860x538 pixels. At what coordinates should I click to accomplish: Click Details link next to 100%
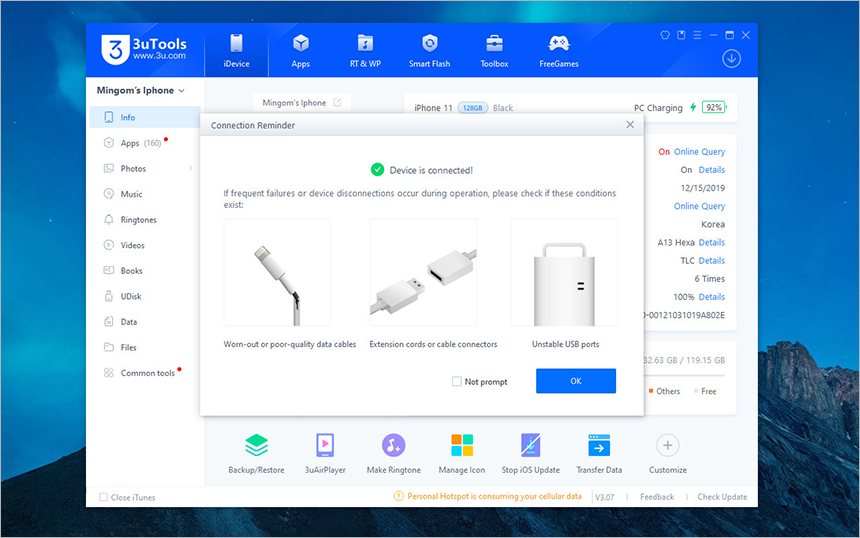click(x=711, y=297)
